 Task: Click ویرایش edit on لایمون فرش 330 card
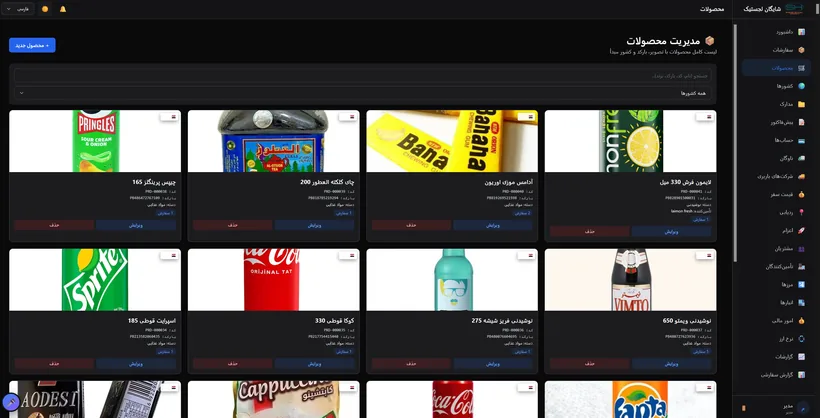pyautogui.click(x=671, y=231)
